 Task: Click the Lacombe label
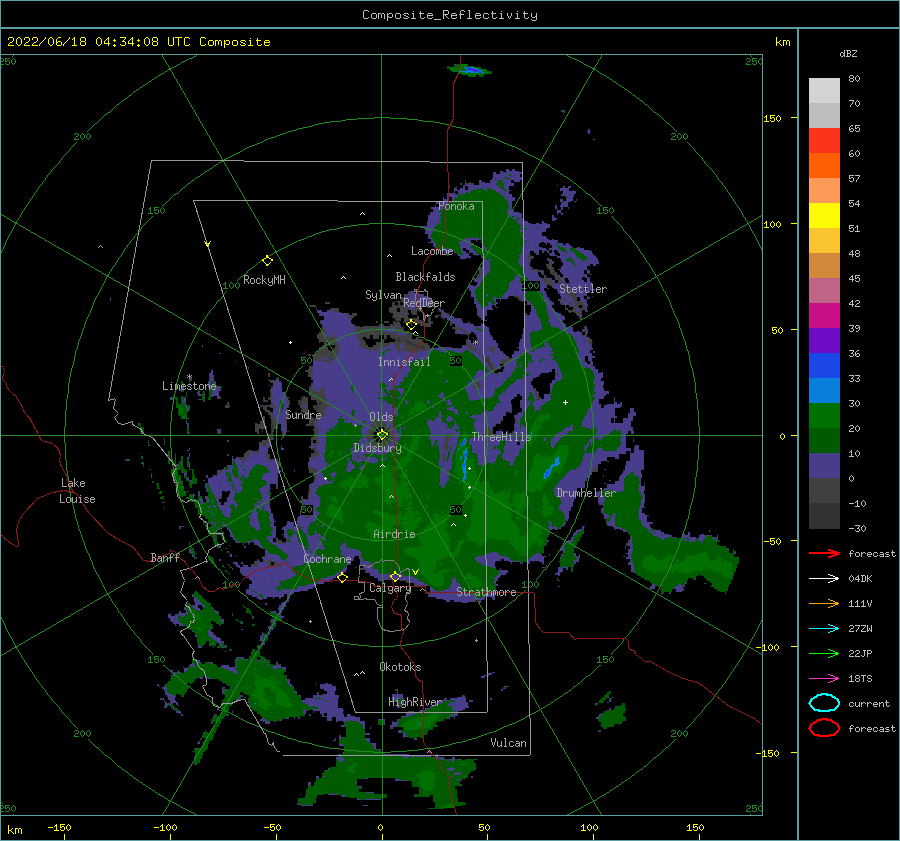pos(432,251)
